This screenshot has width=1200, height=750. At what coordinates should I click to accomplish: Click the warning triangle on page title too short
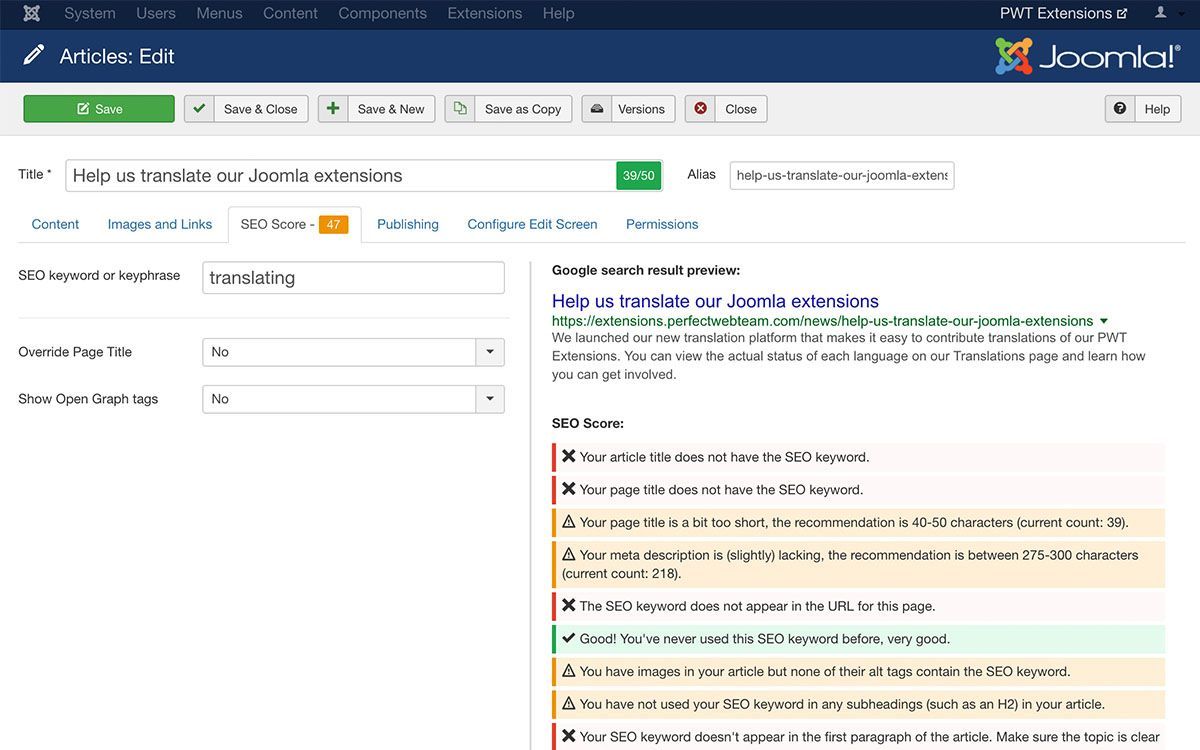click(x=568, y=522)
